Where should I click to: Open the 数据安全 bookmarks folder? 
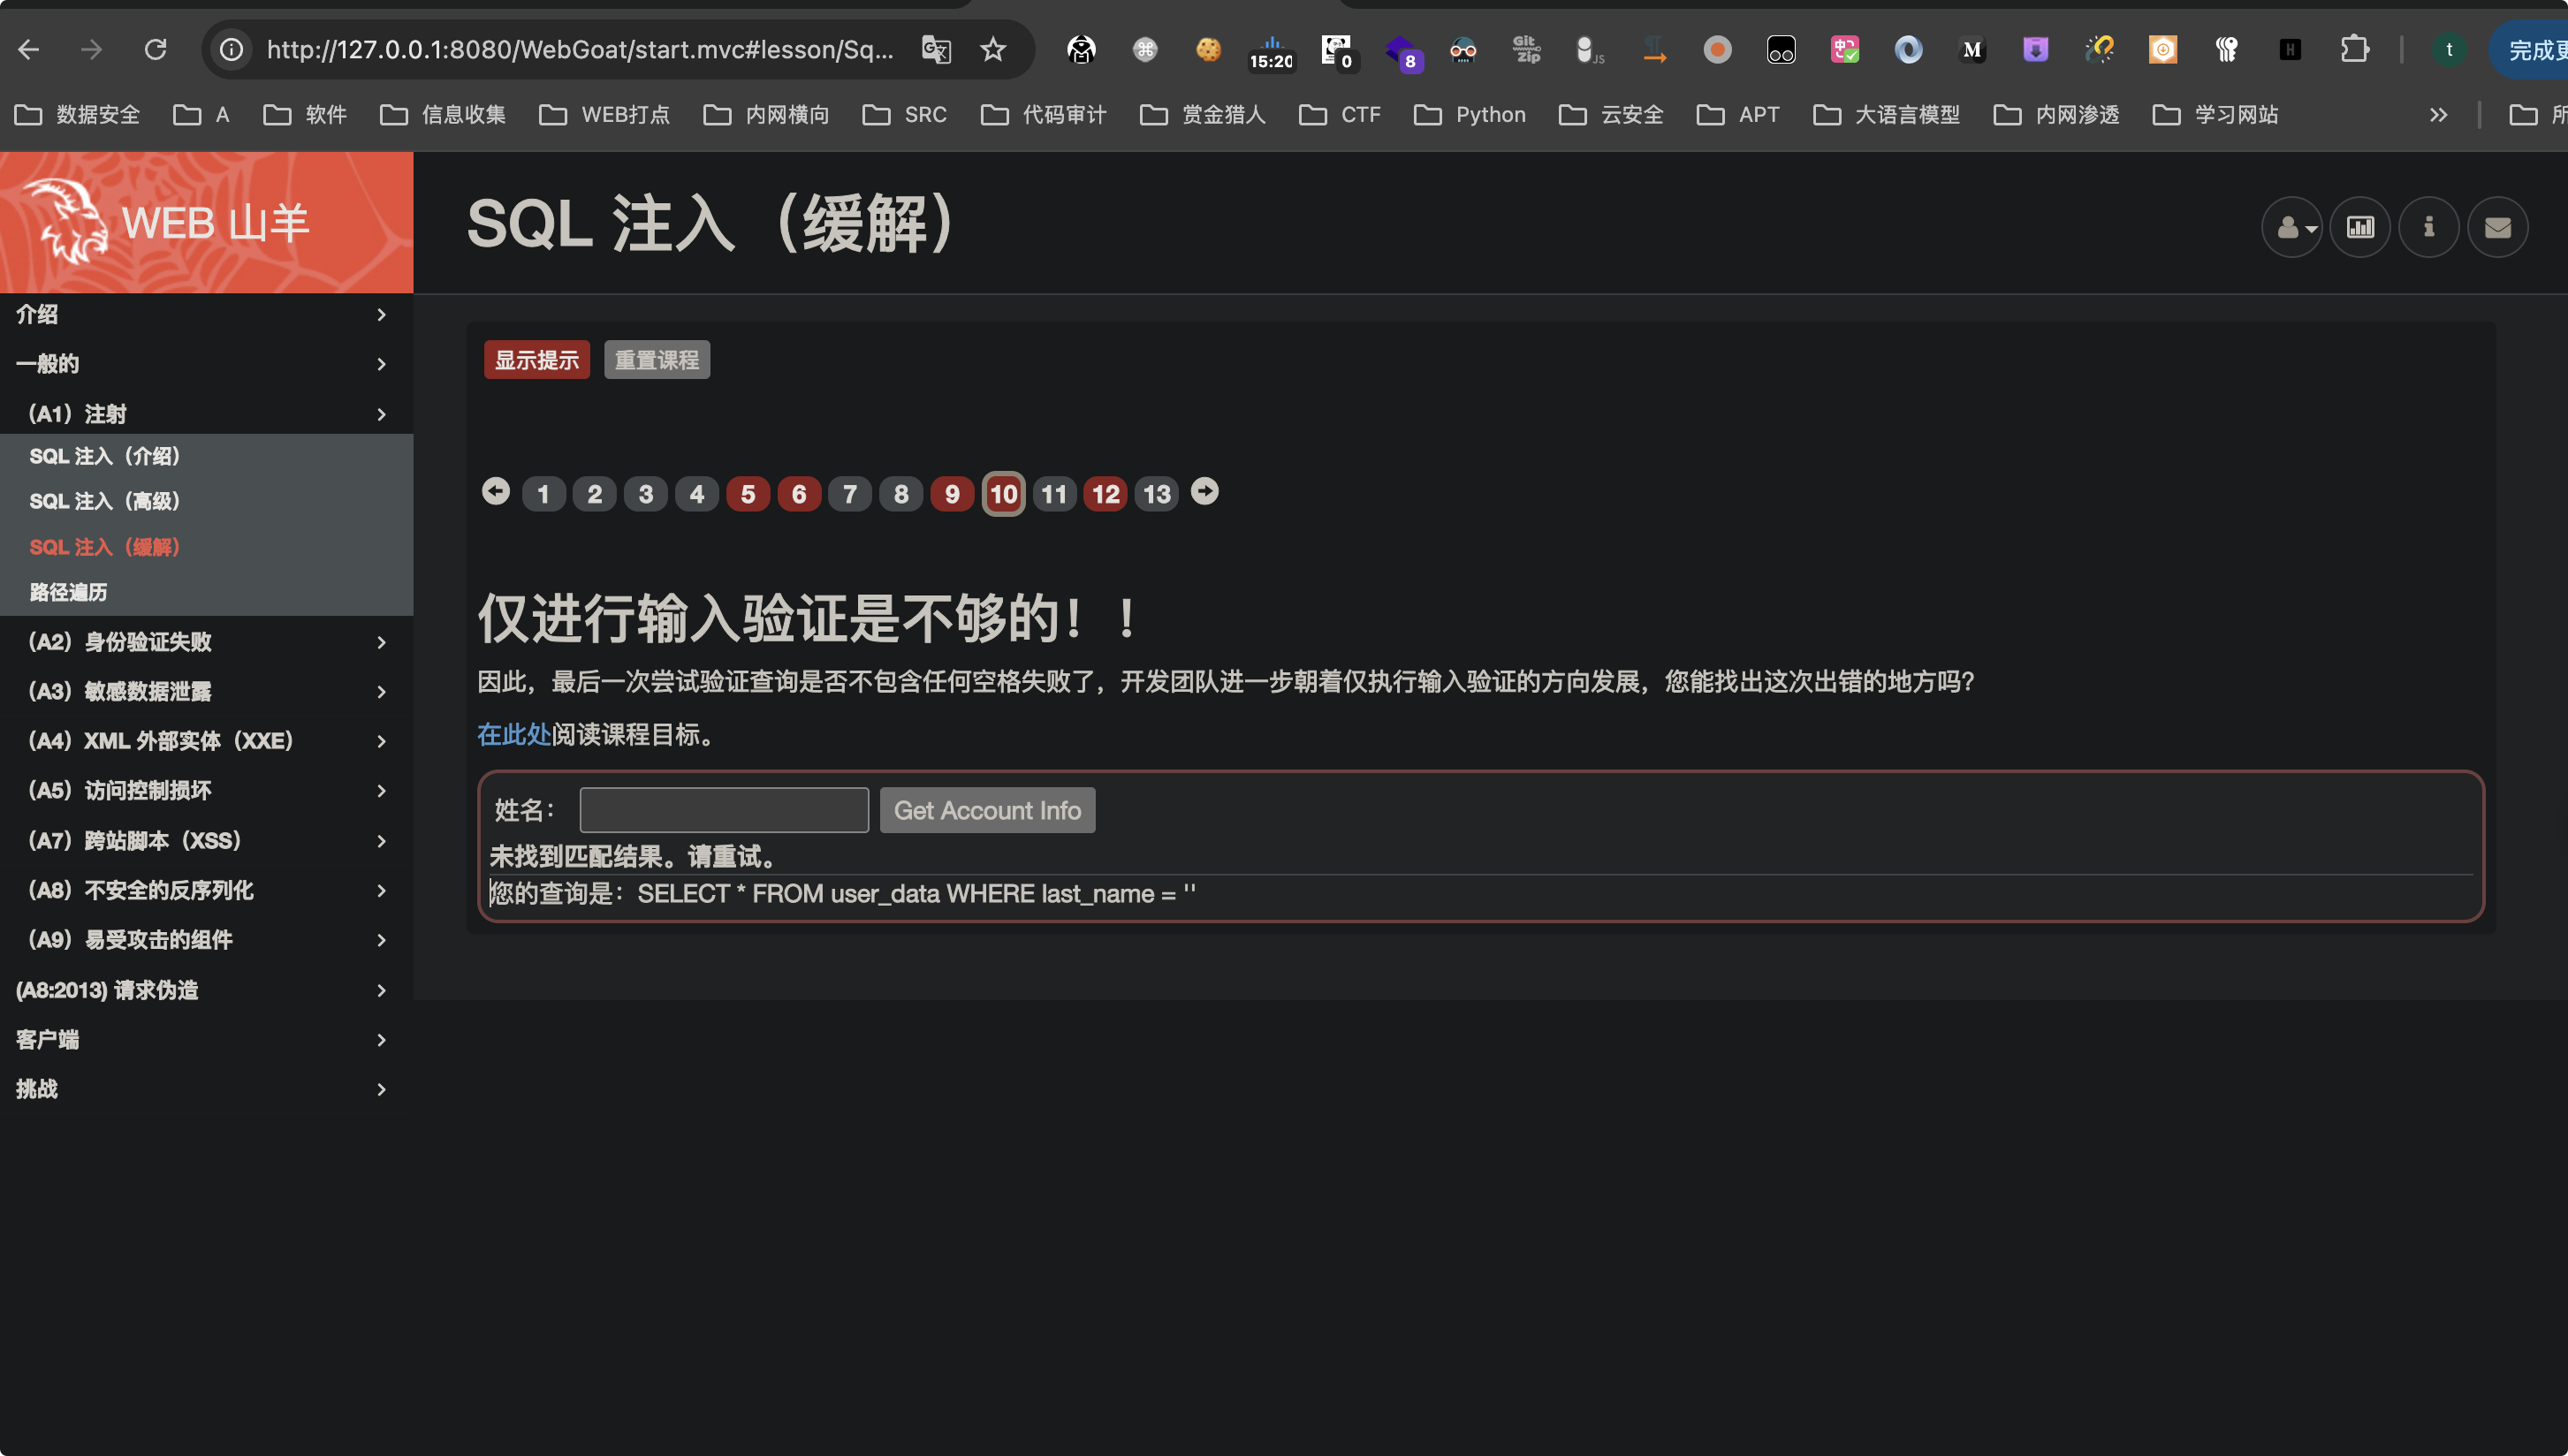[77, 115]
